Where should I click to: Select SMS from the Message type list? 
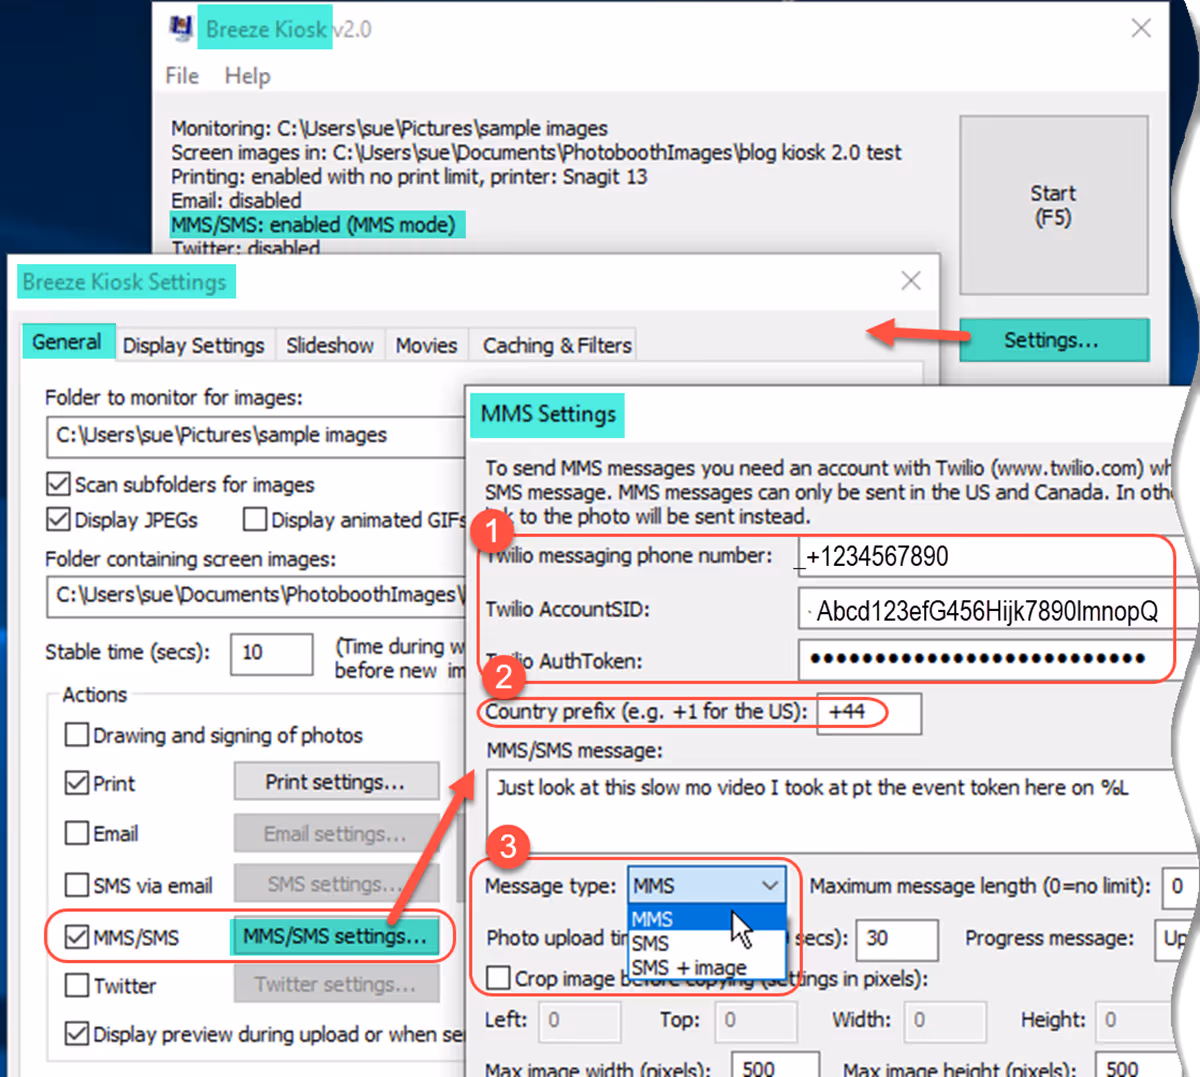click(x=707, y=943)
